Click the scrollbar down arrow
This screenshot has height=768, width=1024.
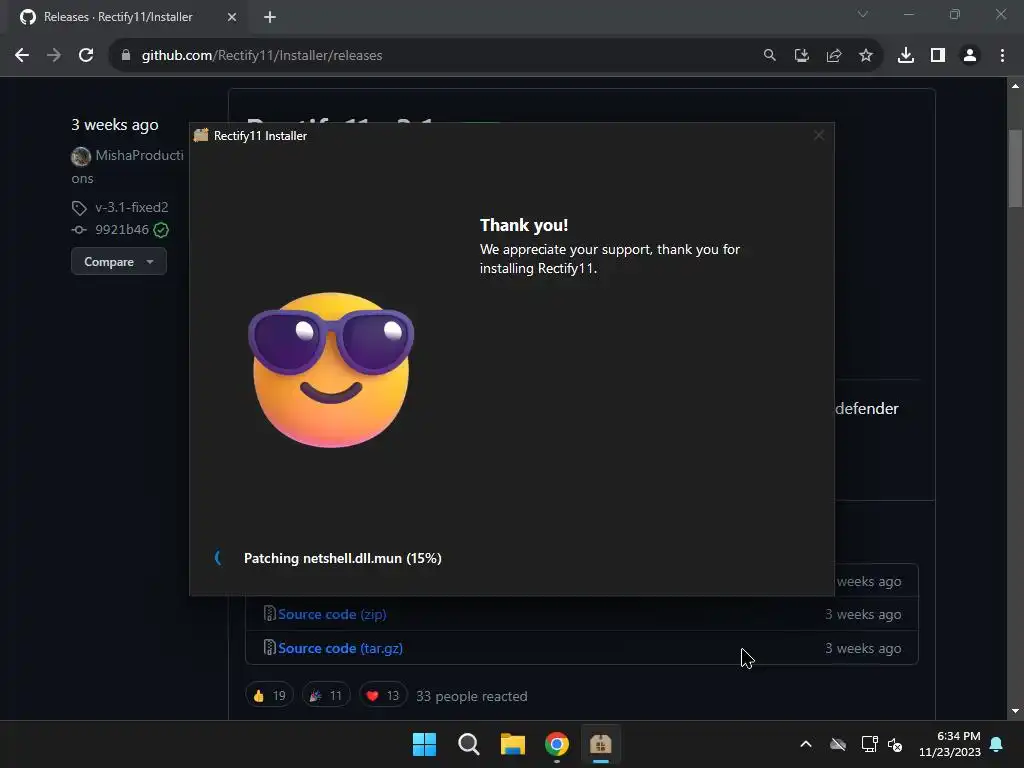(x=1015, y=711)
